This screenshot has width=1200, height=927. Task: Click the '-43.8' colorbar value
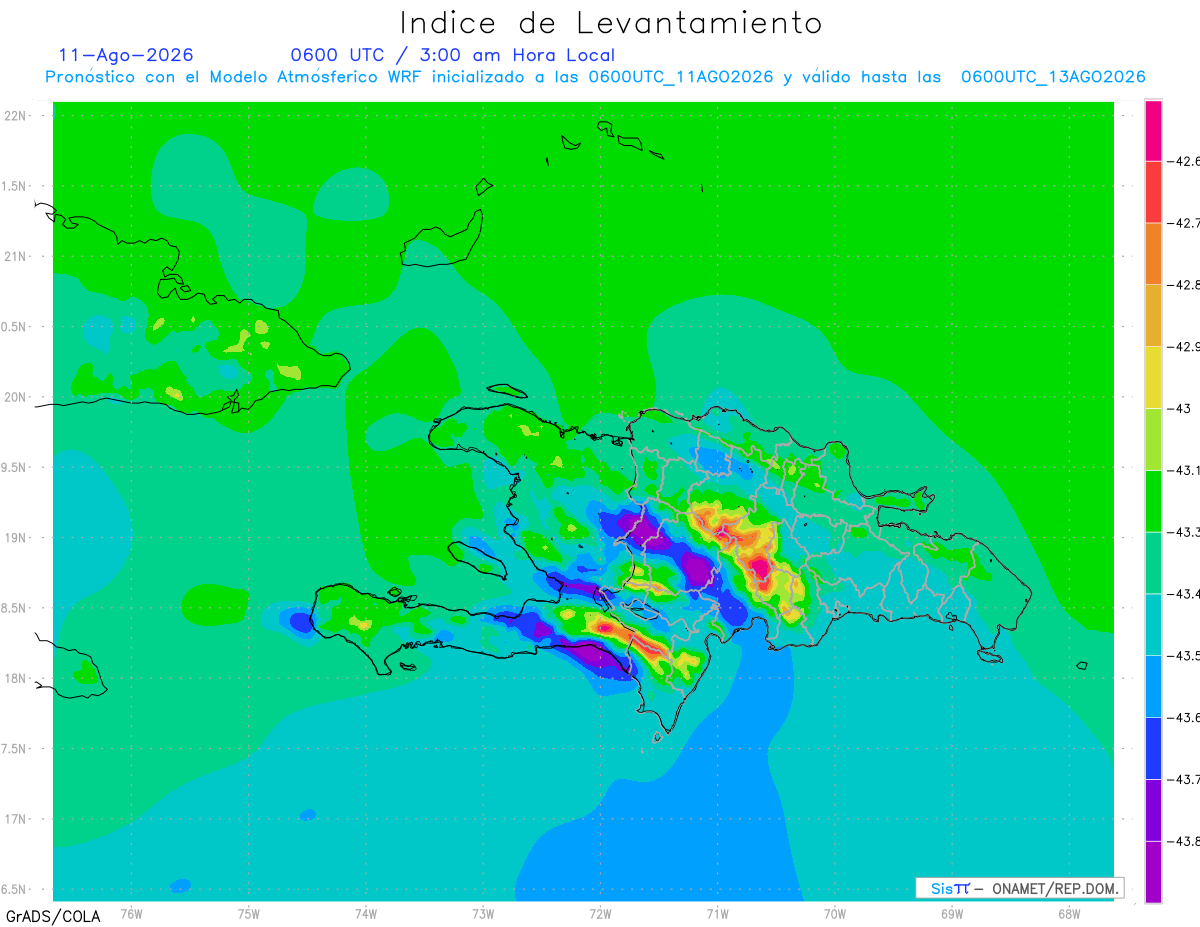coord(1183,842)
